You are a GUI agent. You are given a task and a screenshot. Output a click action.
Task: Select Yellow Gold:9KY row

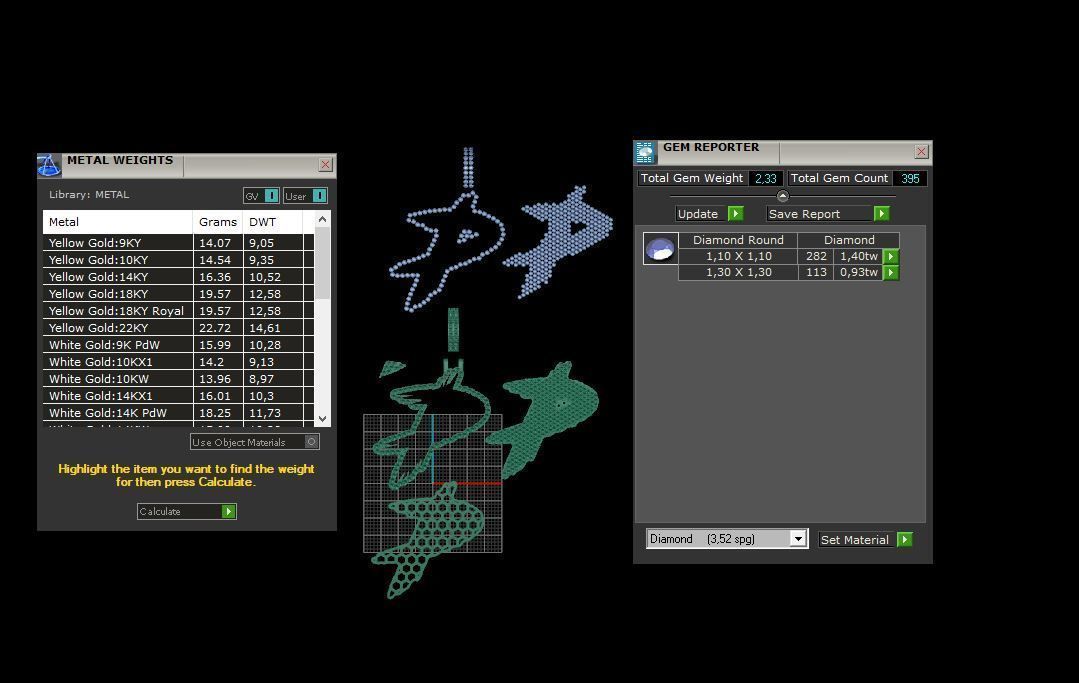coord(178,243)
